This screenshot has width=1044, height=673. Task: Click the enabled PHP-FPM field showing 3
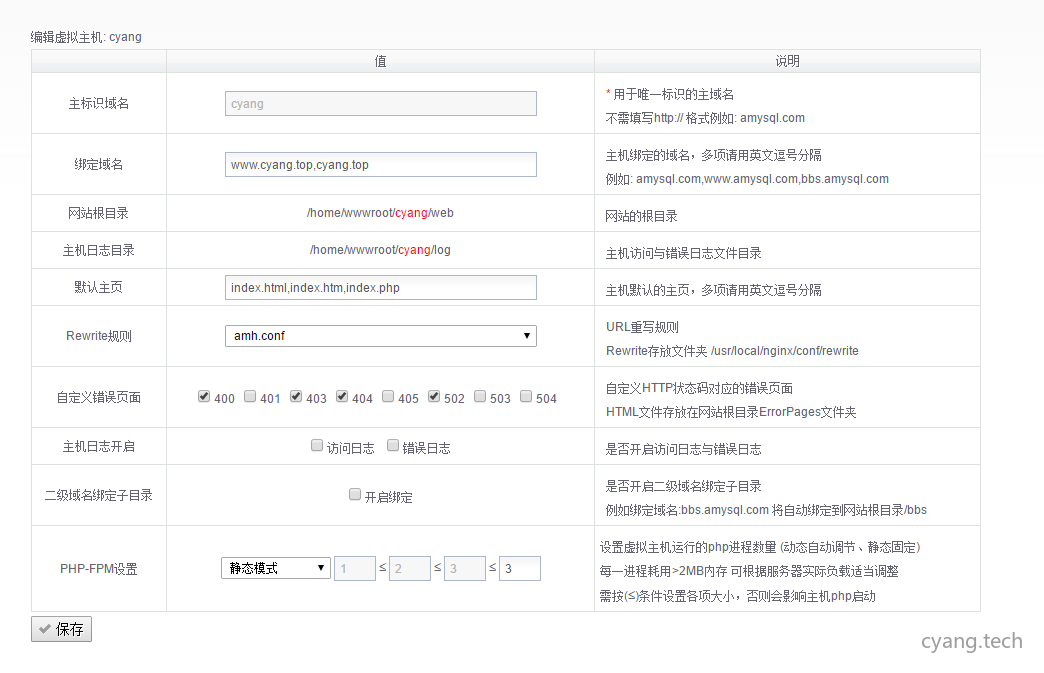pyautogui.click(x=519, y=569)
